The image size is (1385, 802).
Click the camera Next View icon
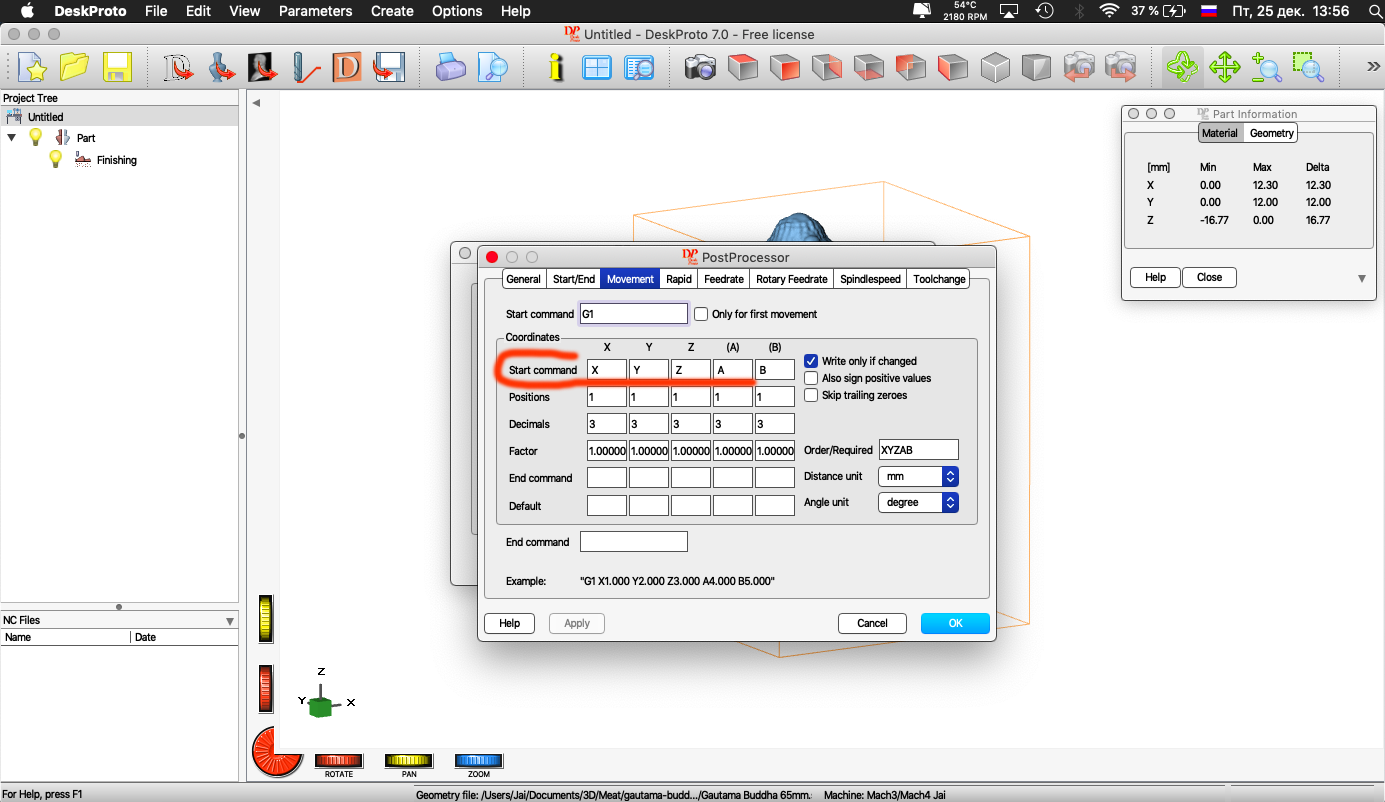(1121, 68)
